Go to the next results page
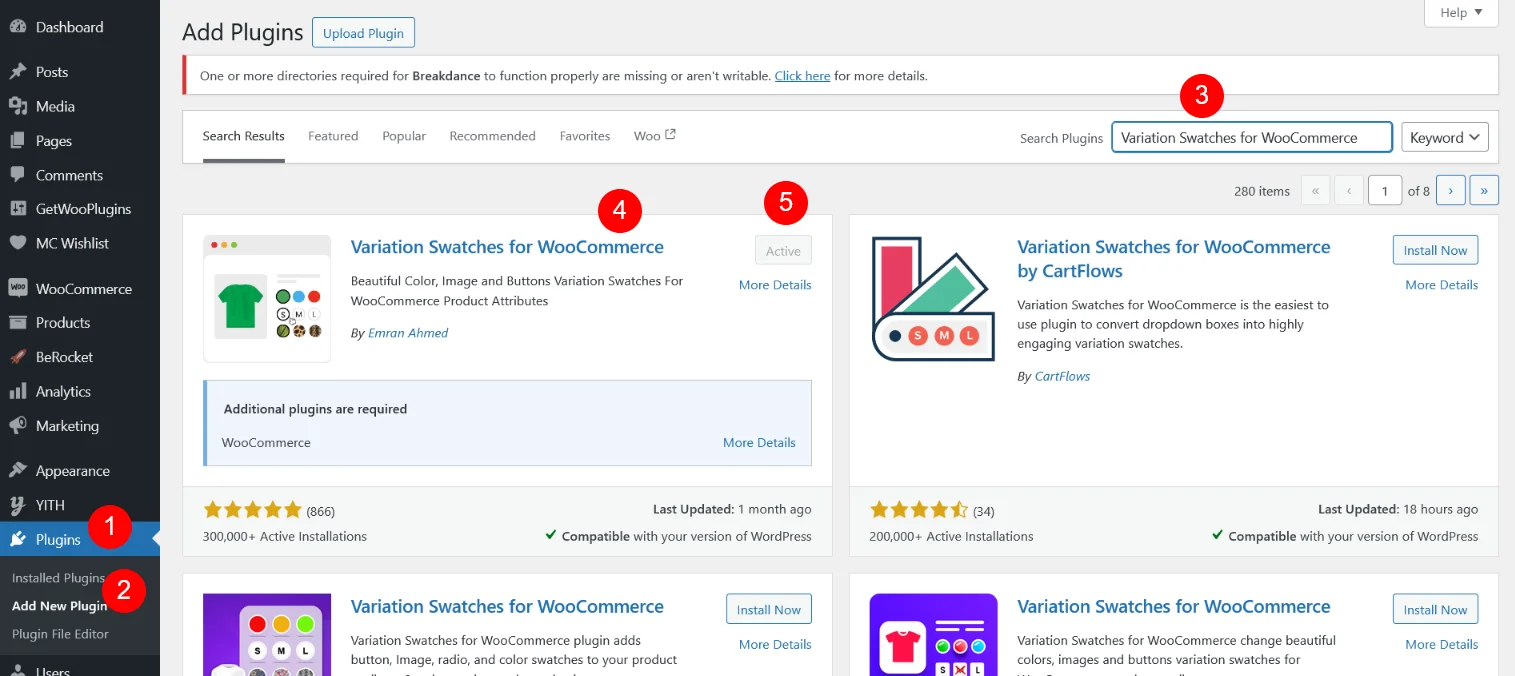 (1451, 190)
